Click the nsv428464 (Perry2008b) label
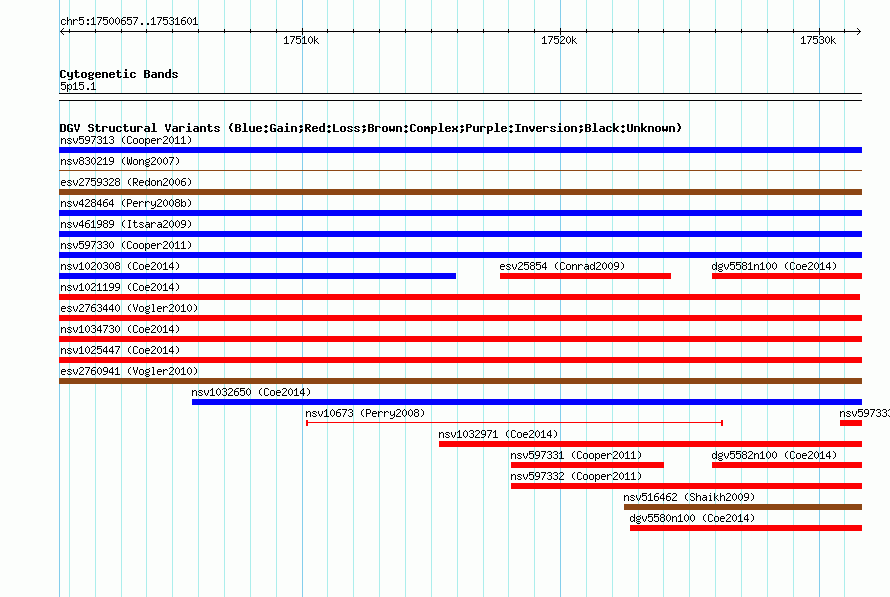The width and height of the screenshot is (890, 597). coord(126,203)
